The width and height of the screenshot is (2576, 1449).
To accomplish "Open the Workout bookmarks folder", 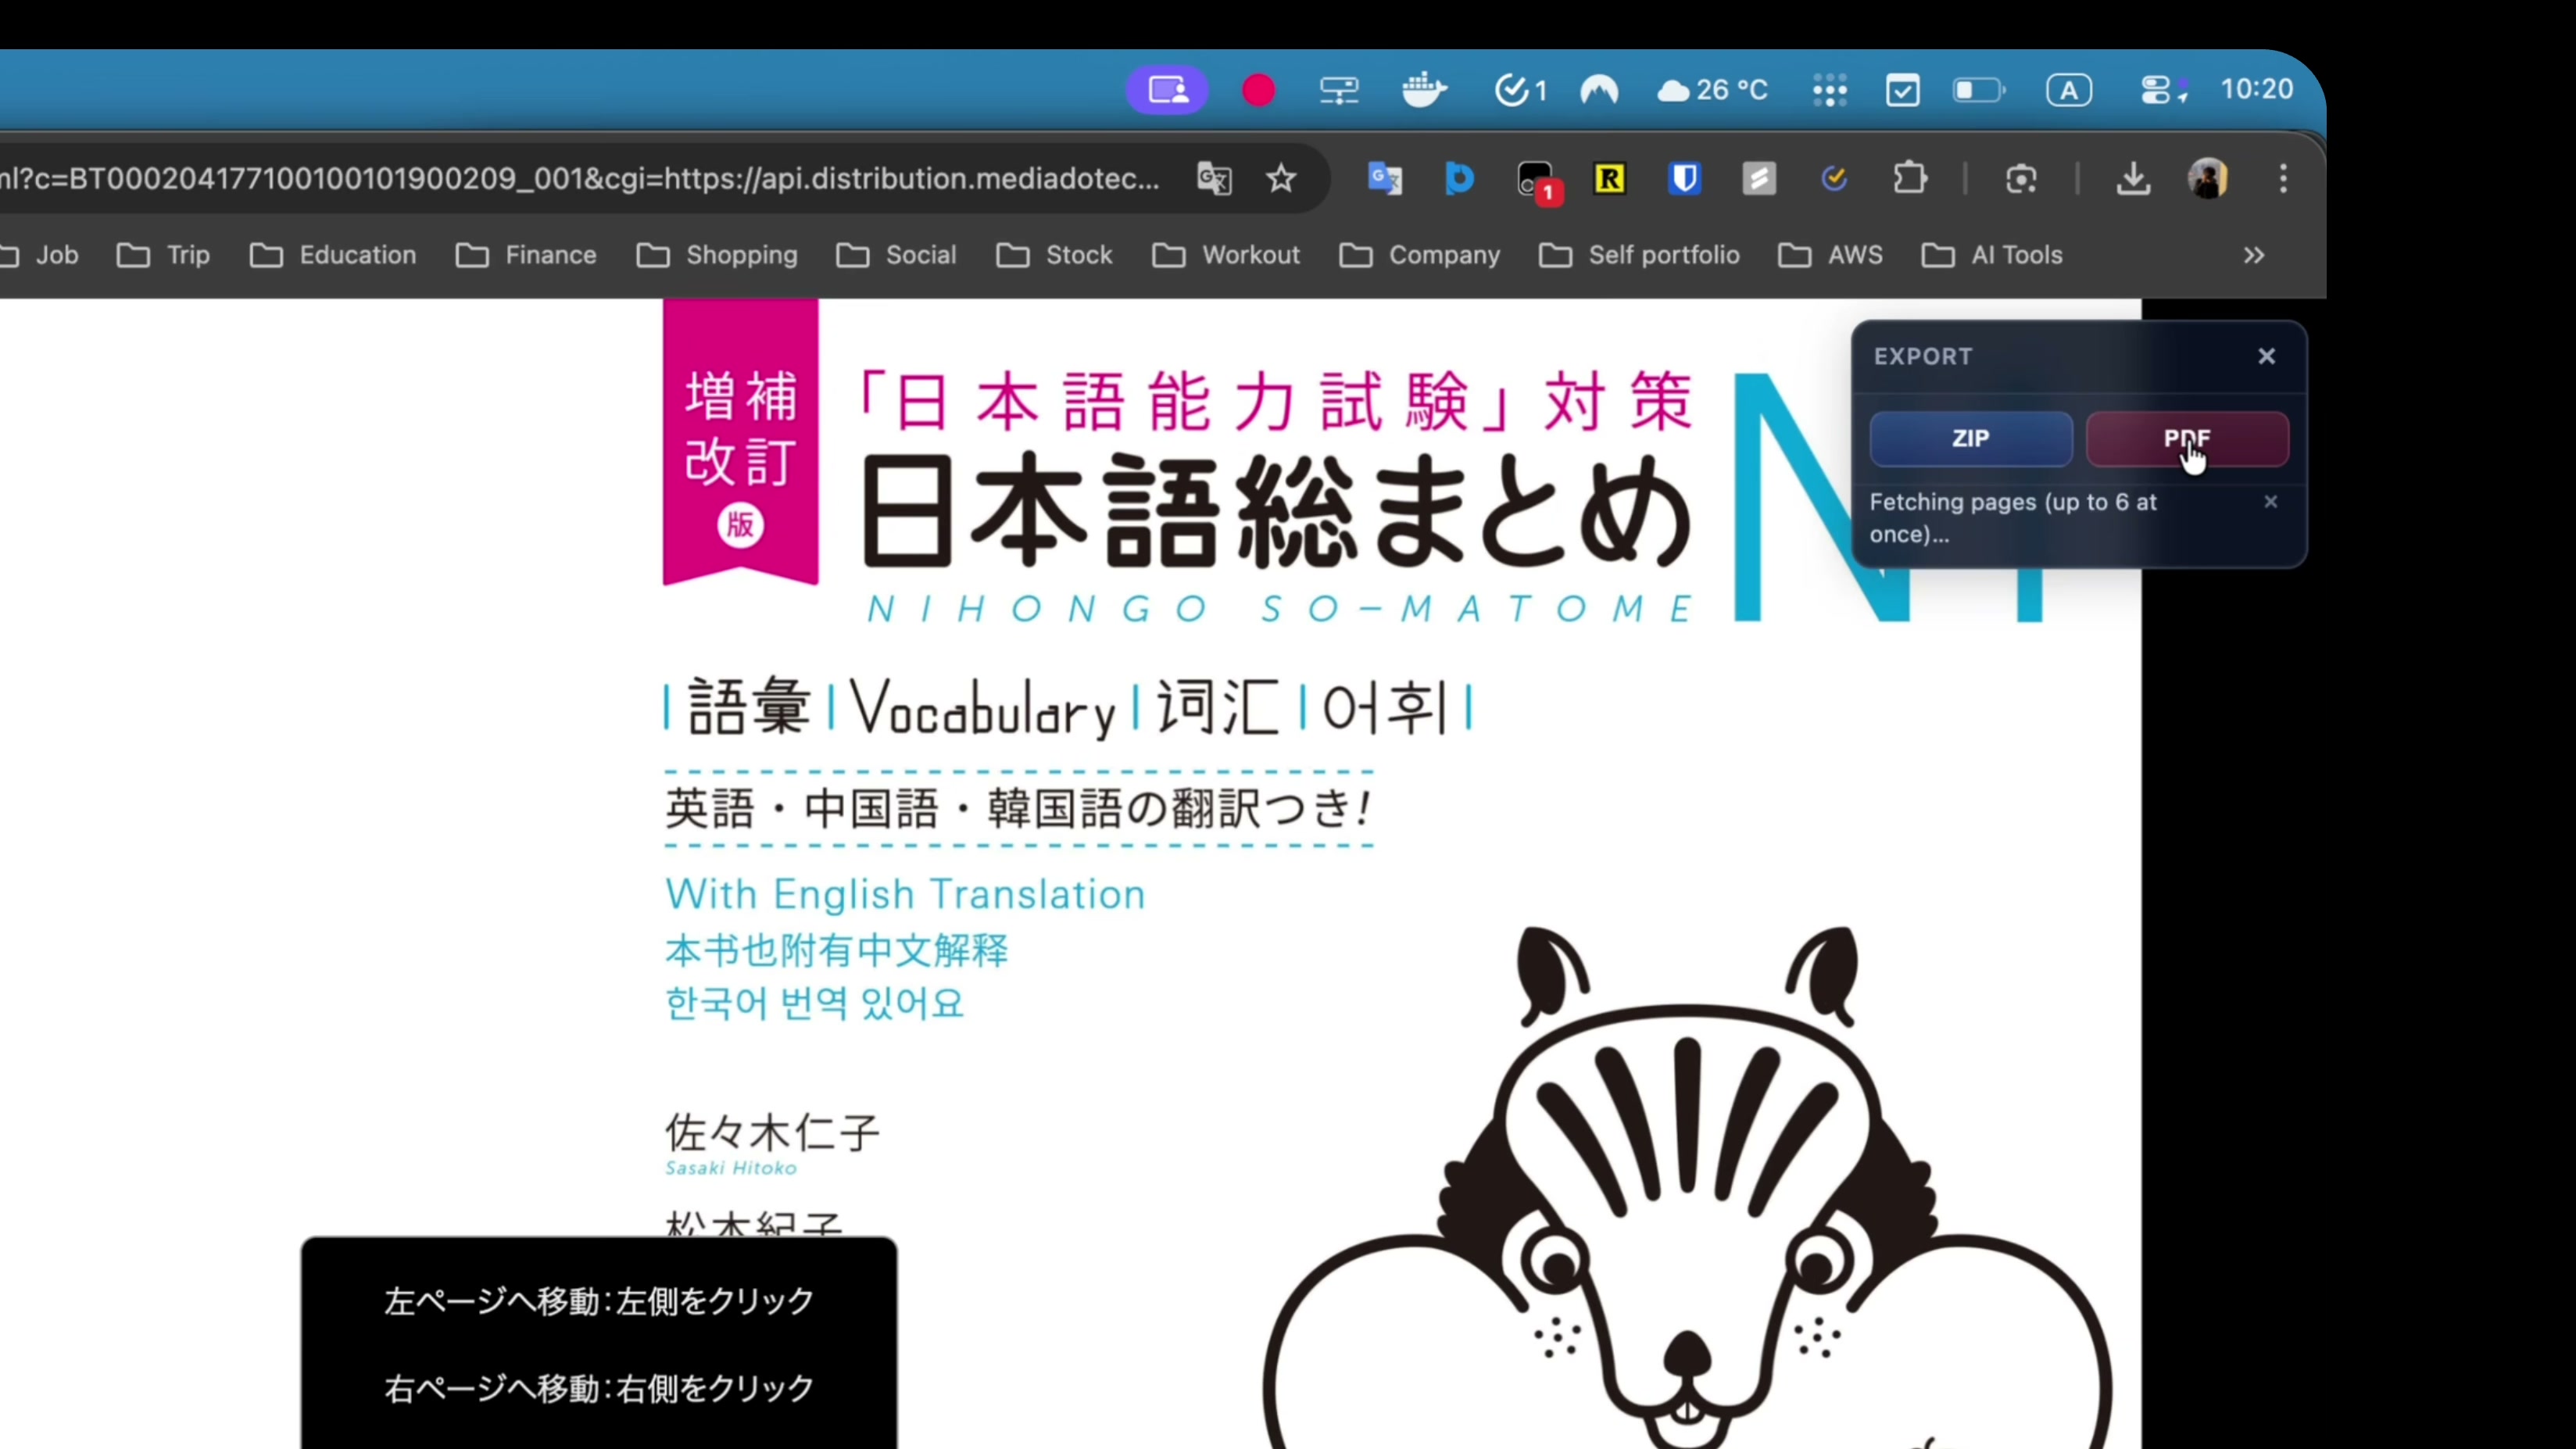I will tap(1226, 255).
